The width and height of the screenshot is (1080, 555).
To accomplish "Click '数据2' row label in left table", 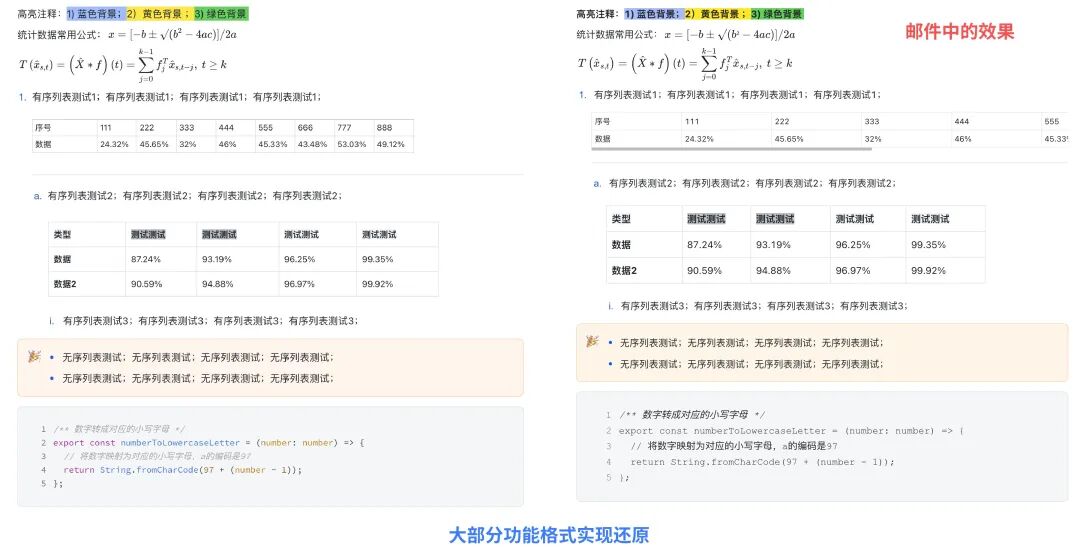I will click(87, 284).
